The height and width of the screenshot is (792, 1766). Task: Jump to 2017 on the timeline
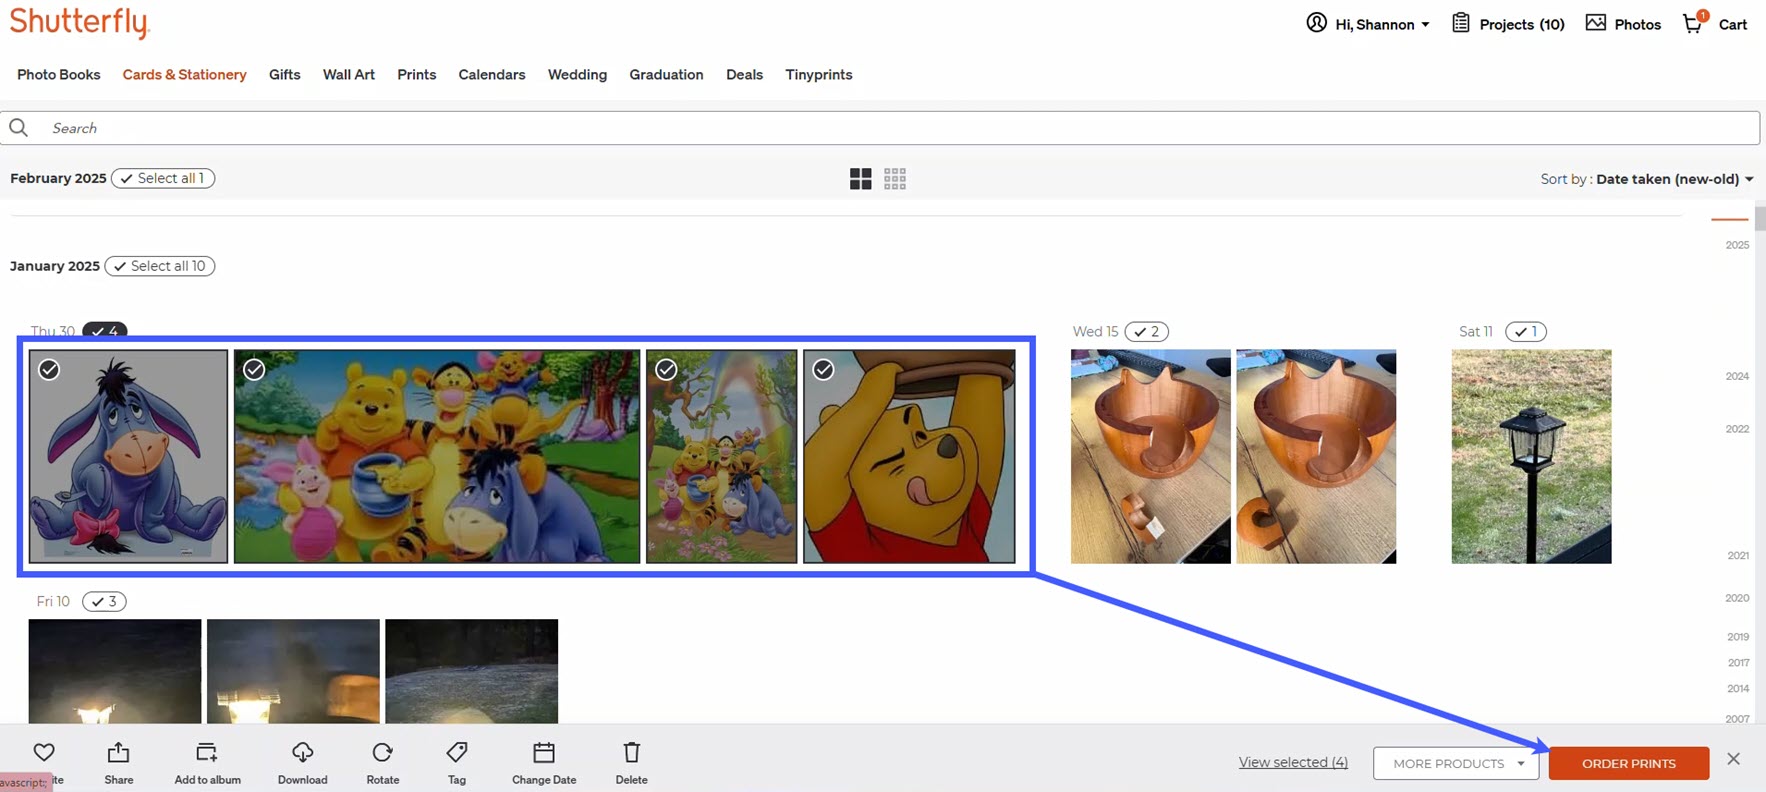(x=1738, y=662)
